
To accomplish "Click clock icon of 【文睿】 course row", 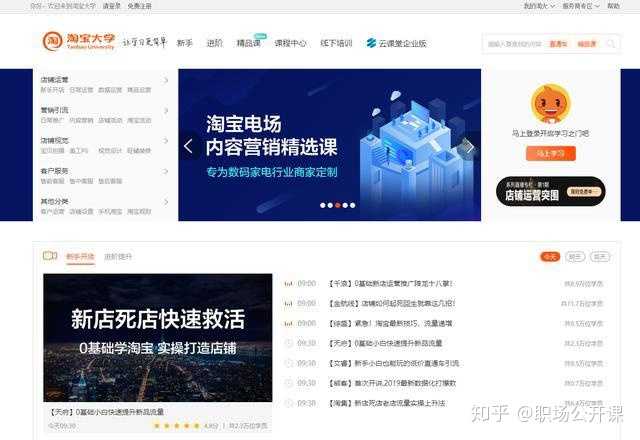I will pos(289,363).
